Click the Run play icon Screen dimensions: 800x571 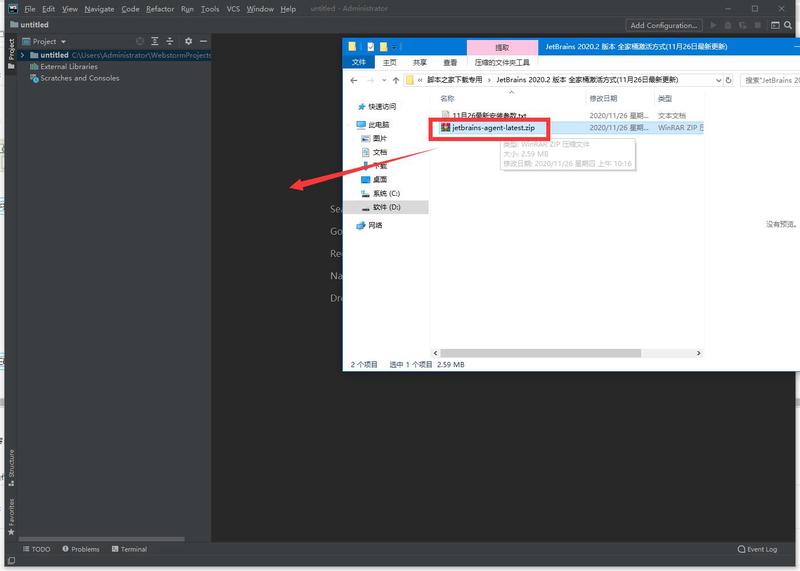(x=713, y=25)
